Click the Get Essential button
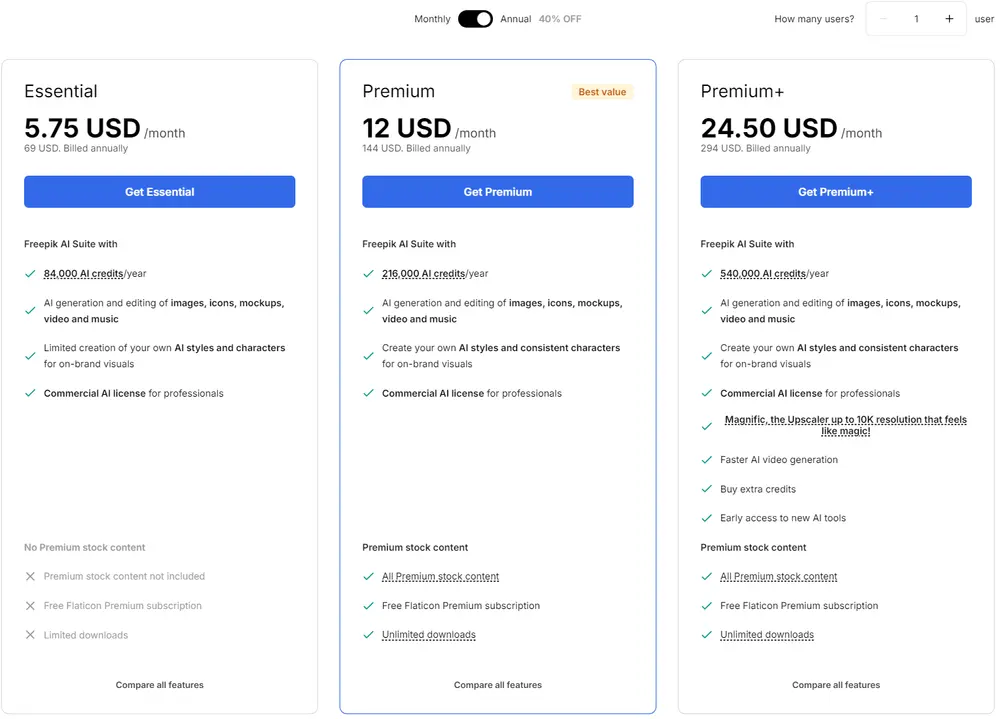 [159, 191]
